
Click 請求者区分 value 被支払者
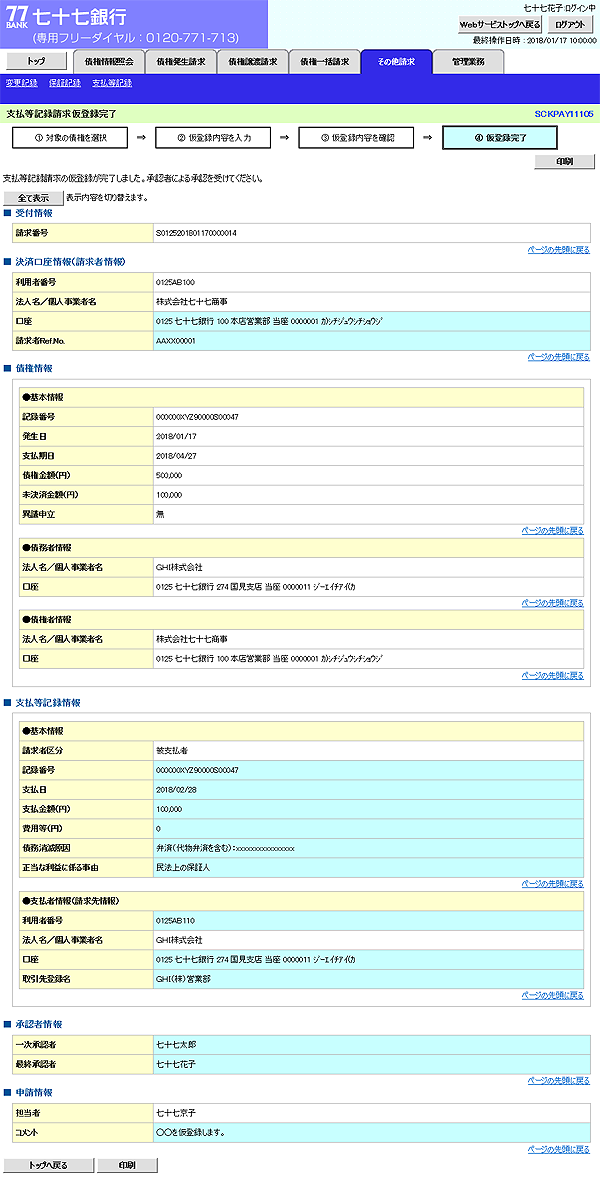click(x=172, y=750)
